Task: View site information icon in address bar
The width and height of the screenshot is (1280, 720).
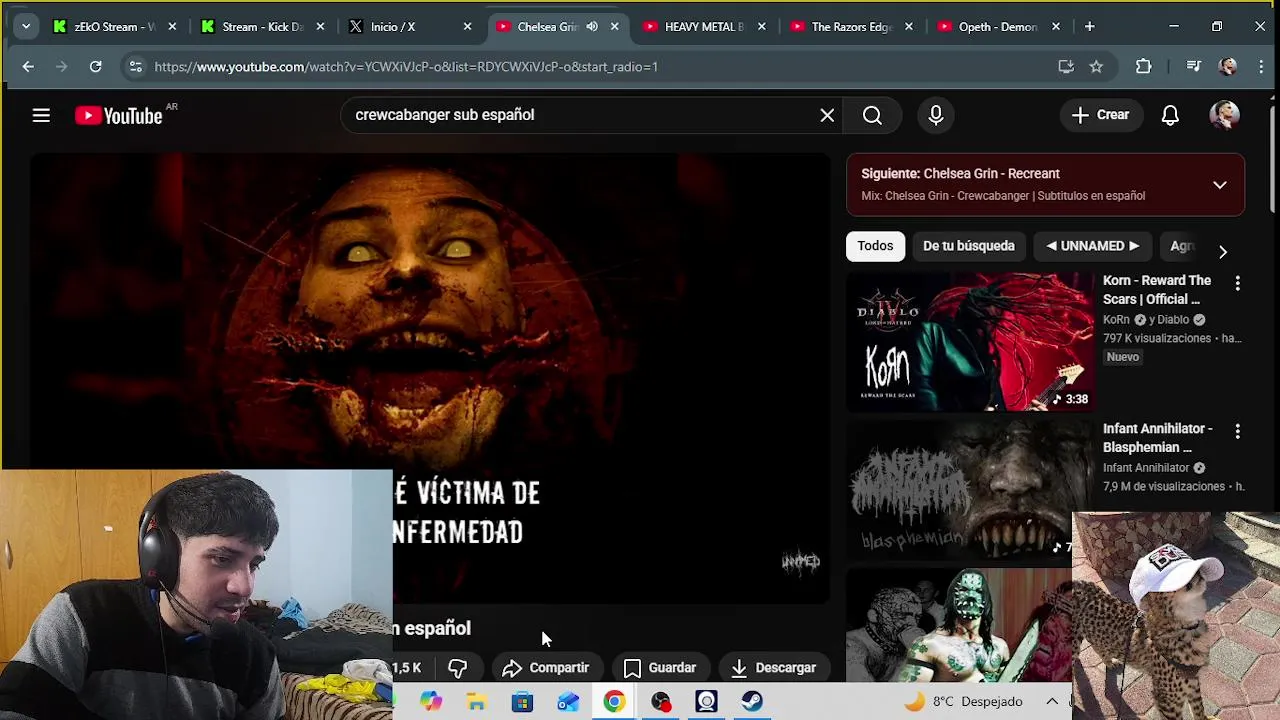Action: tap(135, 66)
